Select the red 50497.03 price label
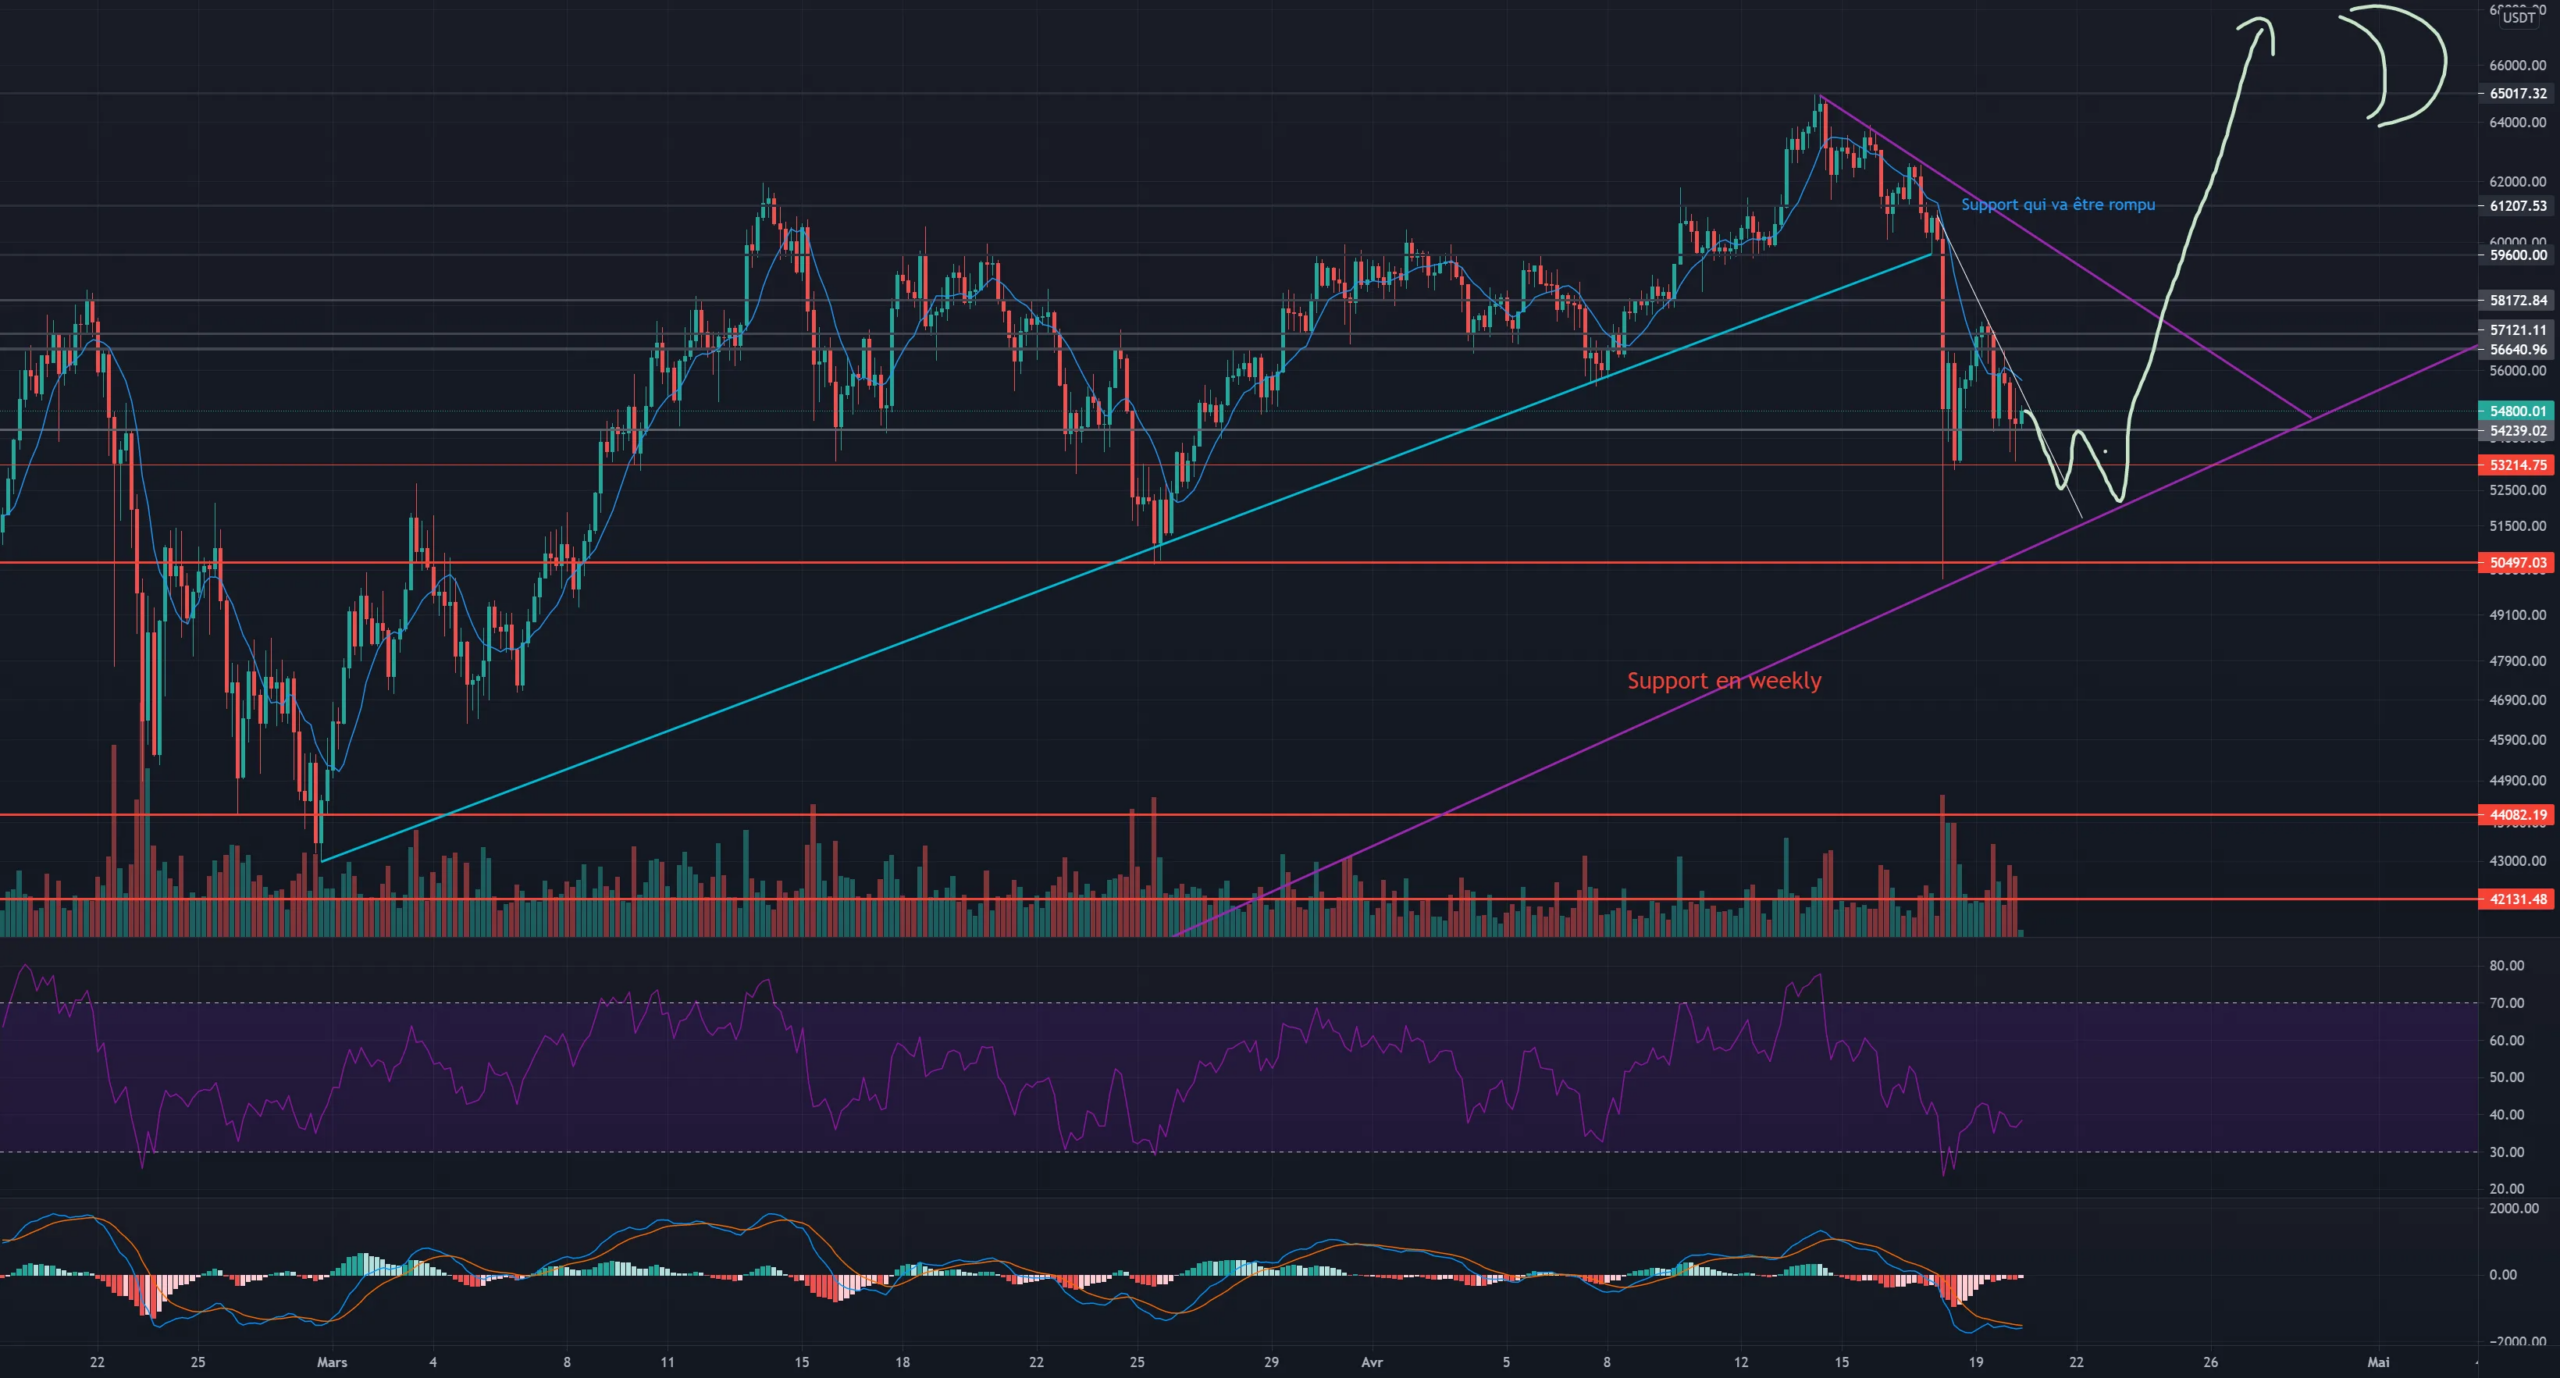Viewport: 2560px width, 1378px height. (2516, 563)
